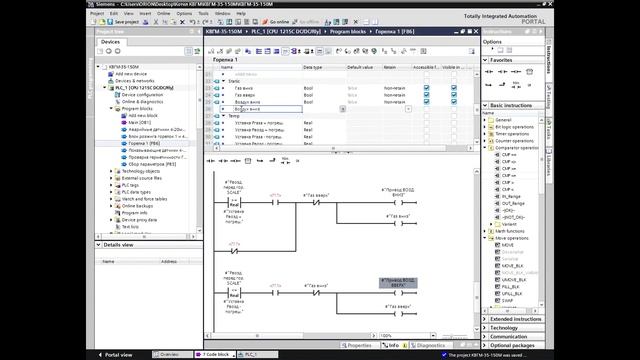The height and width of the screenshot is (360, 640).
Task: Collapse the Favorites section
Action: [x=485, y=60]
